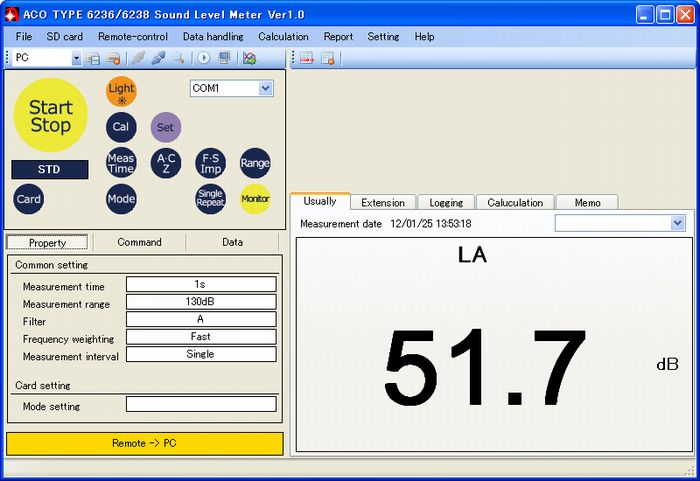Image resolution: width=700 pixels, height=481 pixels.
Task: Click the Card setting heading
Action: click(43, 385)
